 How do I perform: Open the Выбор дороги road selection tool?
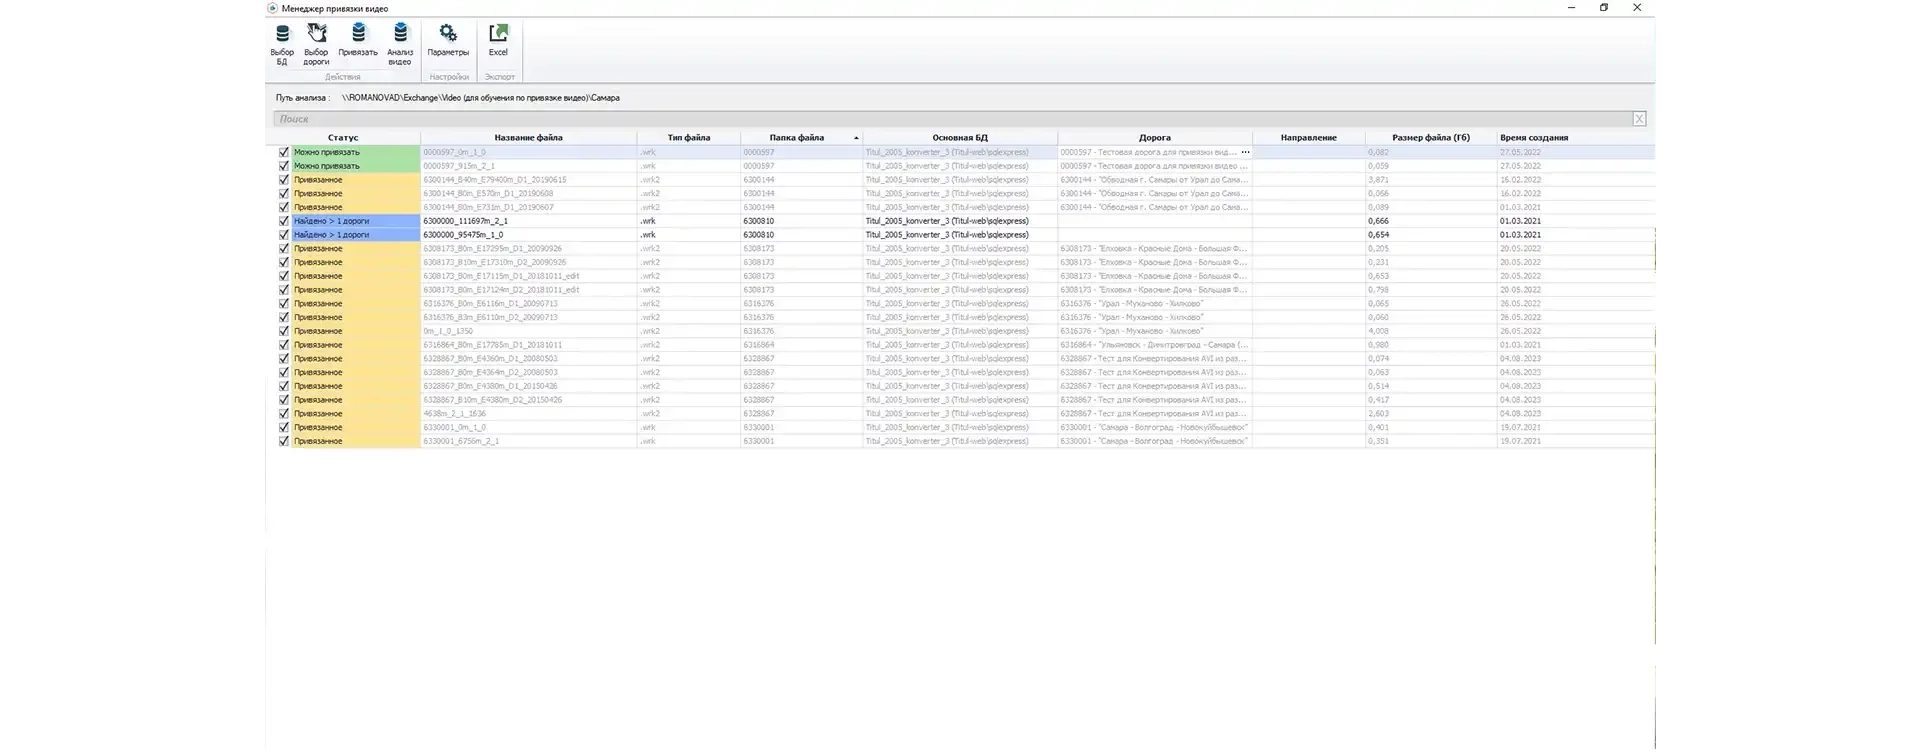[x=316, y=36]
